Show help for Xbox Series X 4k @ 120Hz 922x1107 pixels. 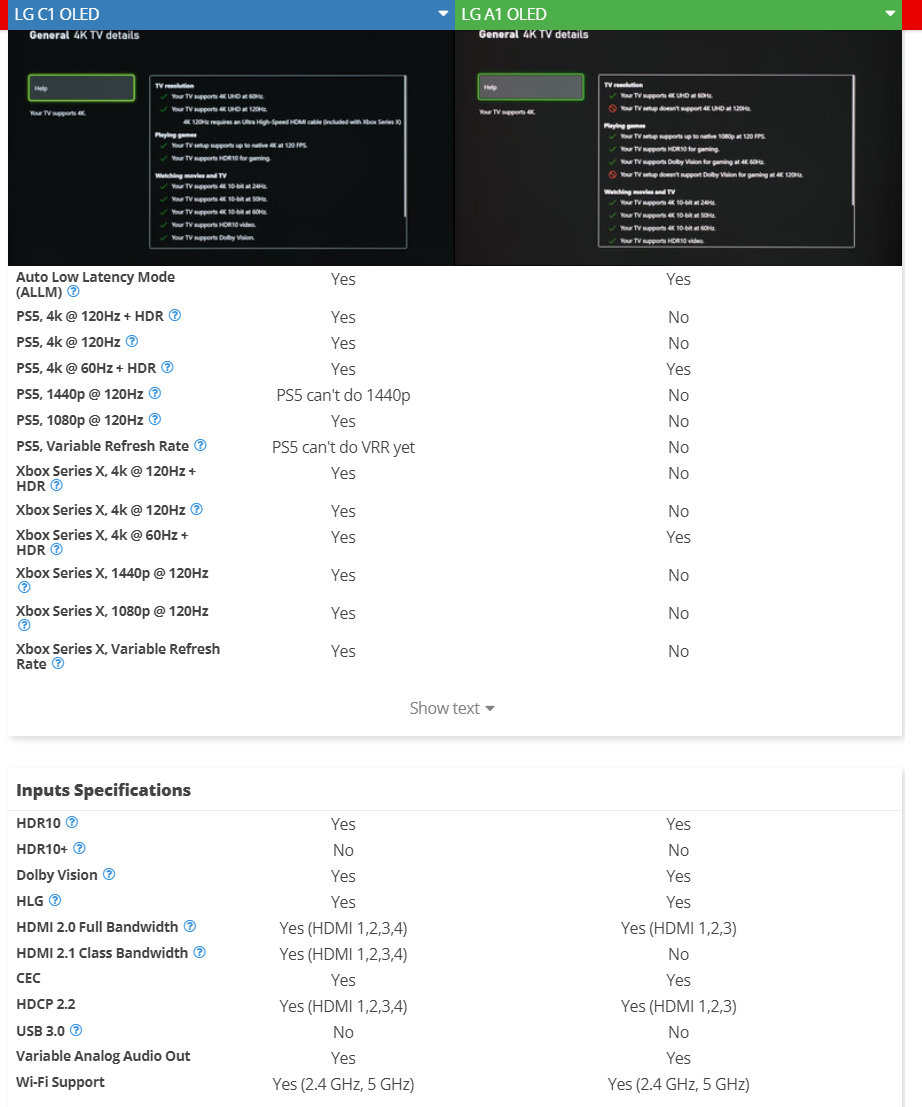click(x=197, y=509)
